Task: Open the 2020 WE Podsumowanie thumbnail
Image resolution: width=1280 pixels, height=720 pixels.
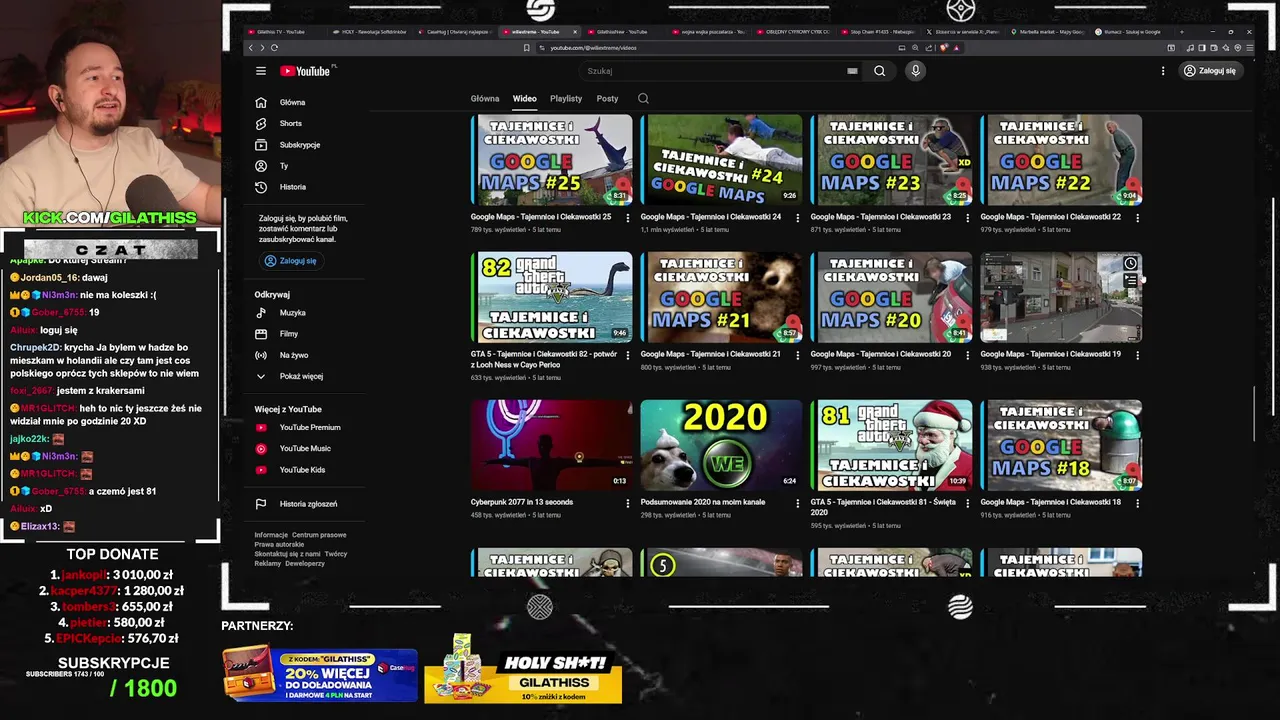Action: (721, 445)
